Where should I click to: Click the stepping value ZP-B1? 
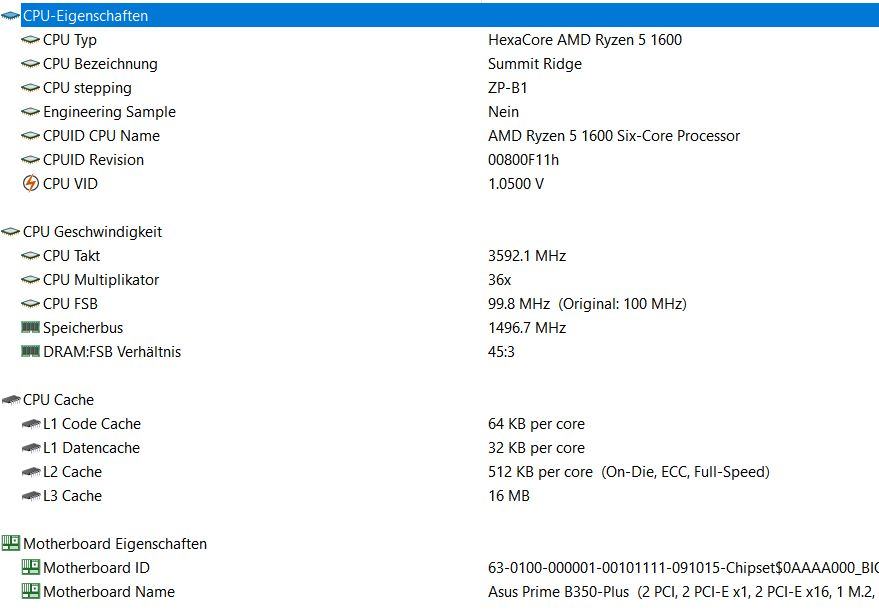508,89
